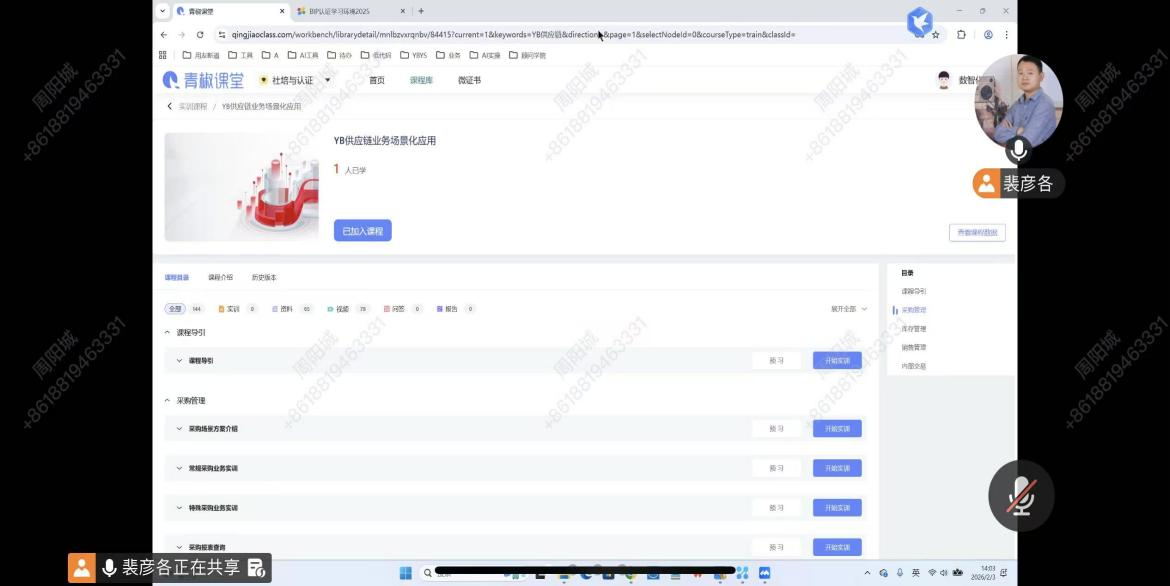
Task: Open the Windows Start menu
Action: [x=406, y=573]
